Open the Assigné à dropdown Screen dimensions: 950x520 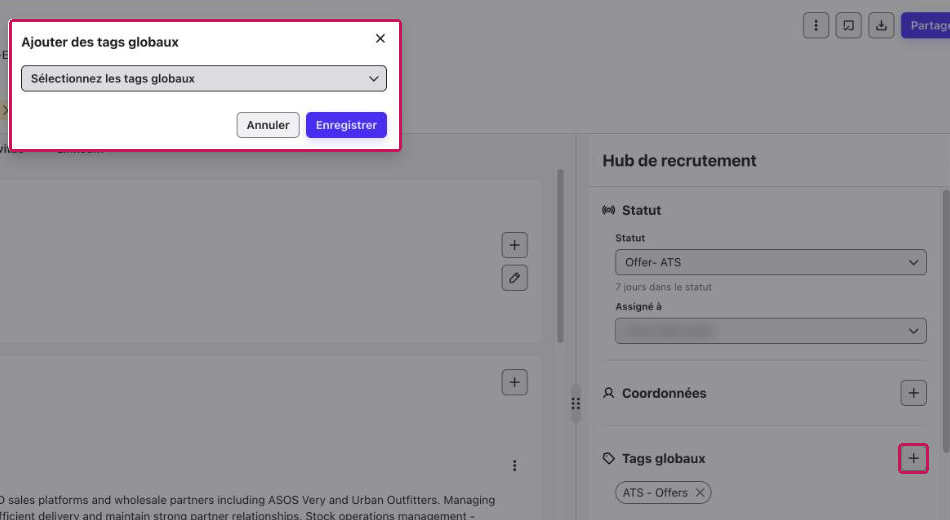(771, 331)
